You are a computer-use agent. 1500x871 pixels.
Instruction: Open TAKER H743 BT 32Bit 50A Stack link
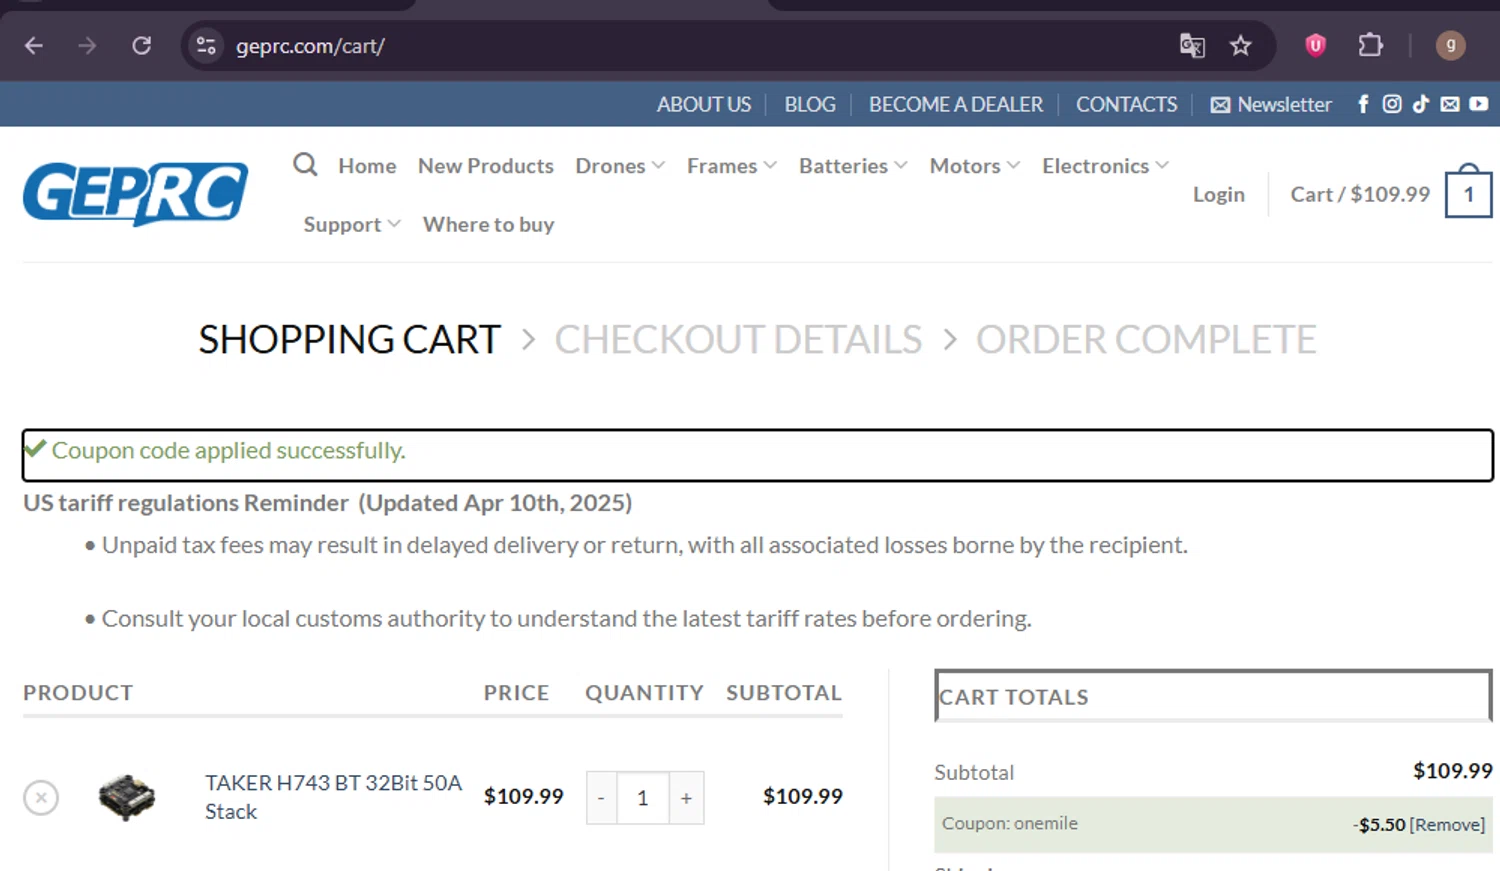[334, 797]
